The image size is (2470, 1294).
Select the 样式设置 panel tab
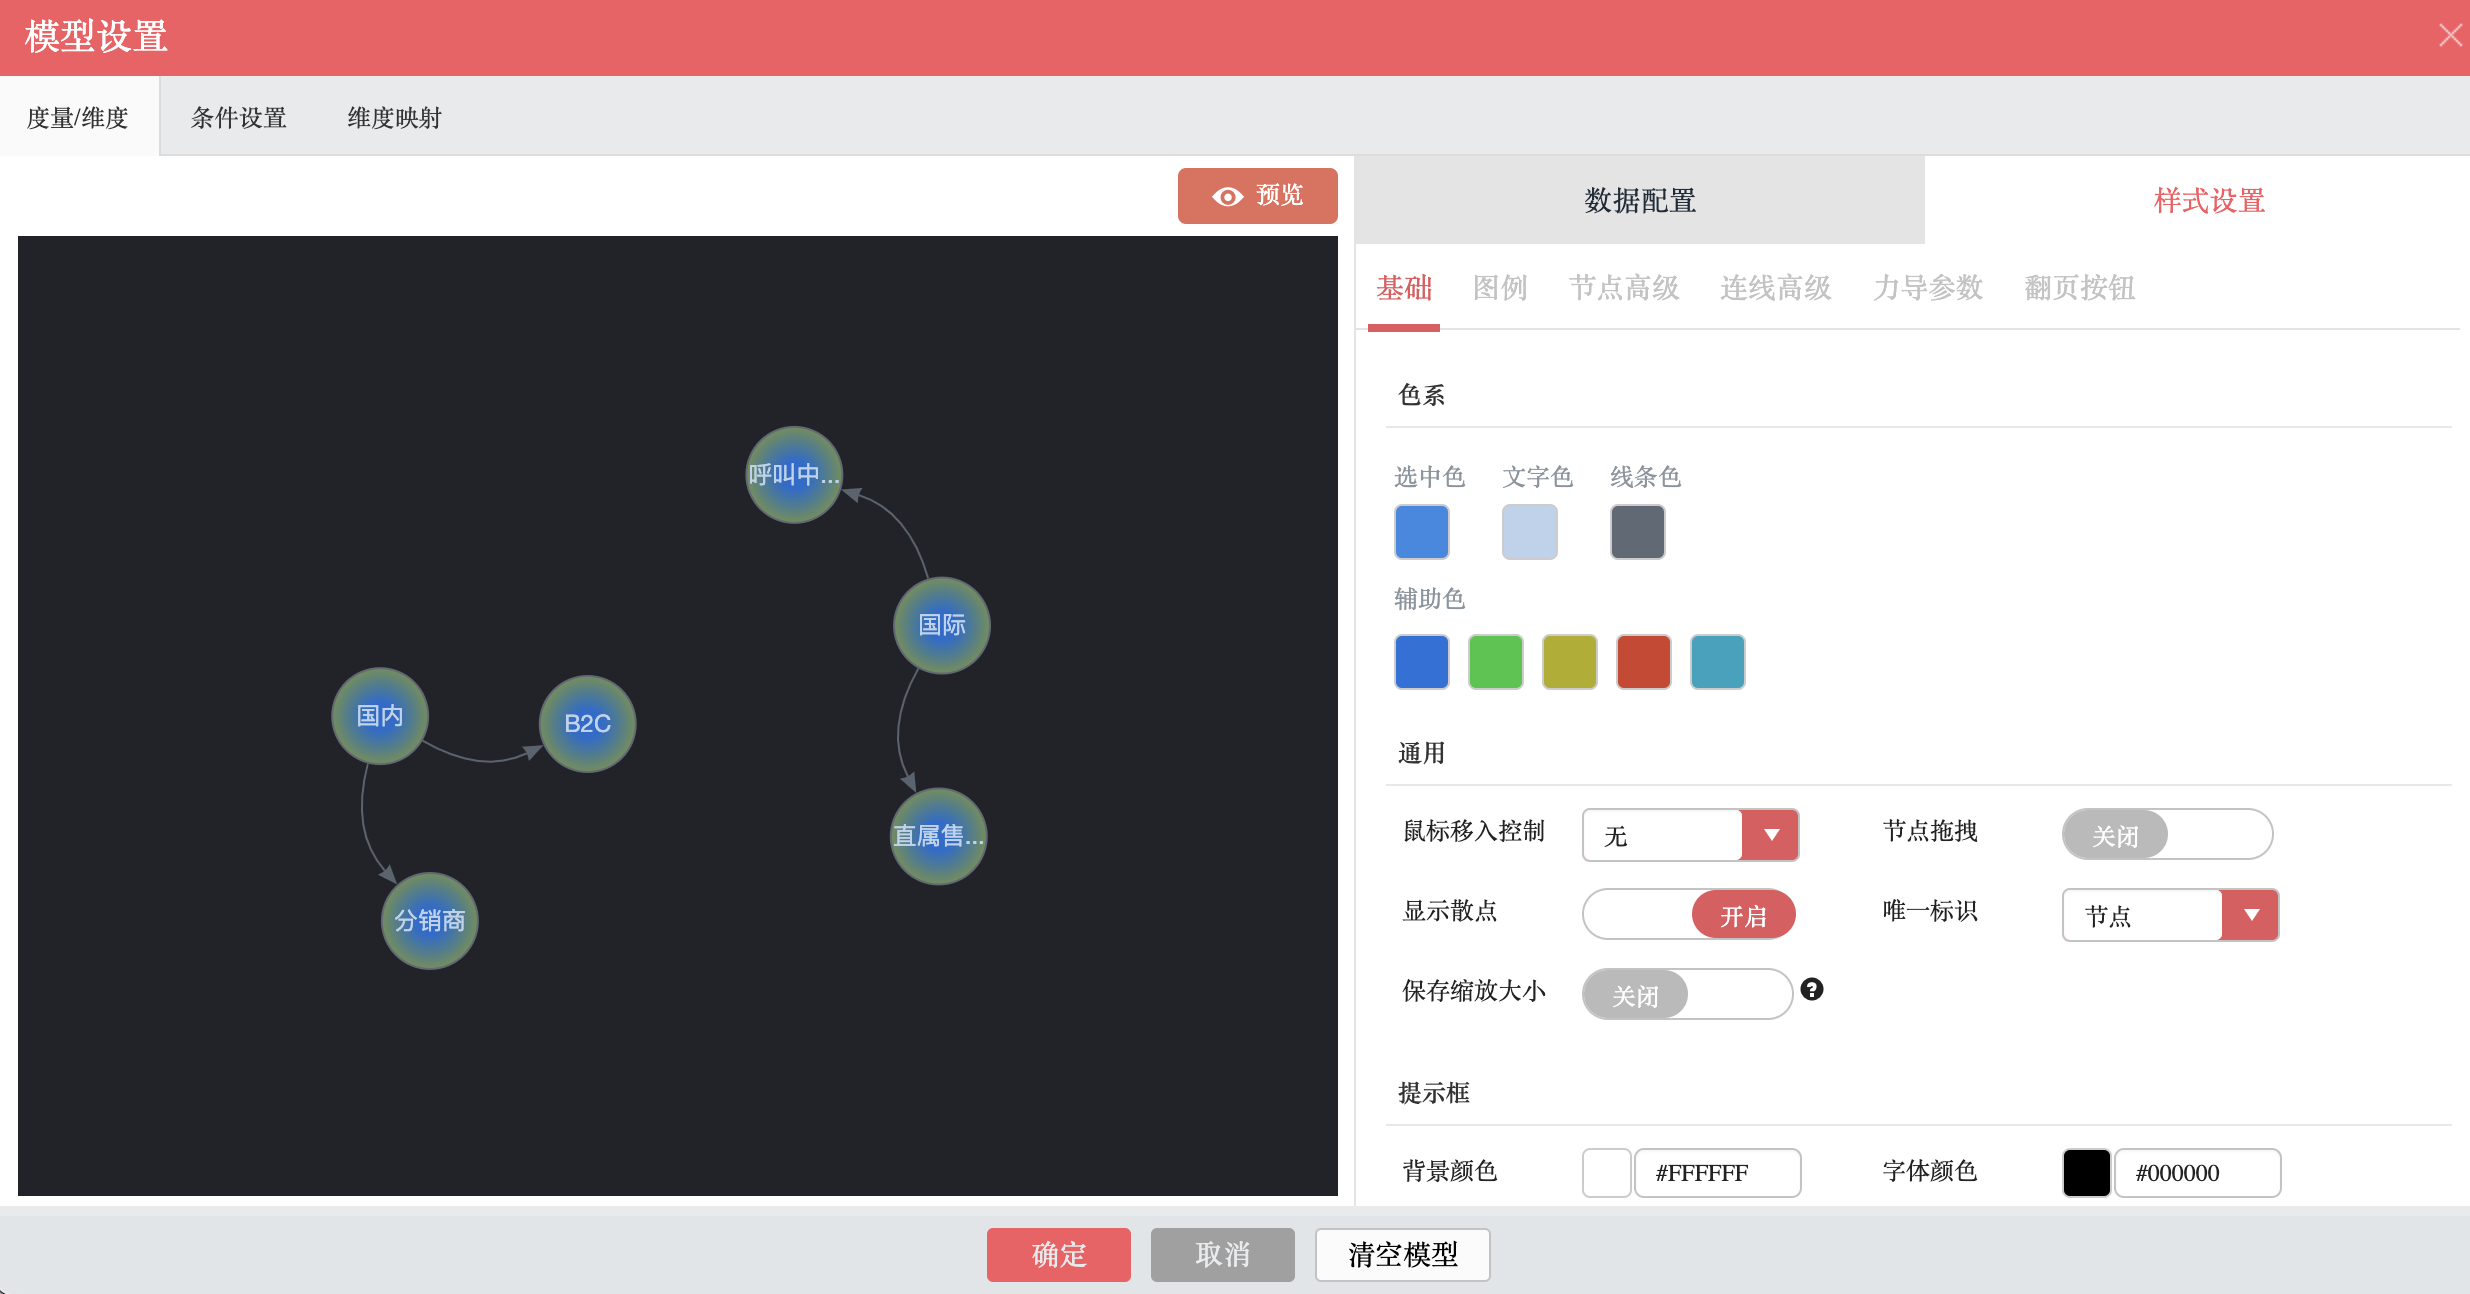coord(2208,200)
